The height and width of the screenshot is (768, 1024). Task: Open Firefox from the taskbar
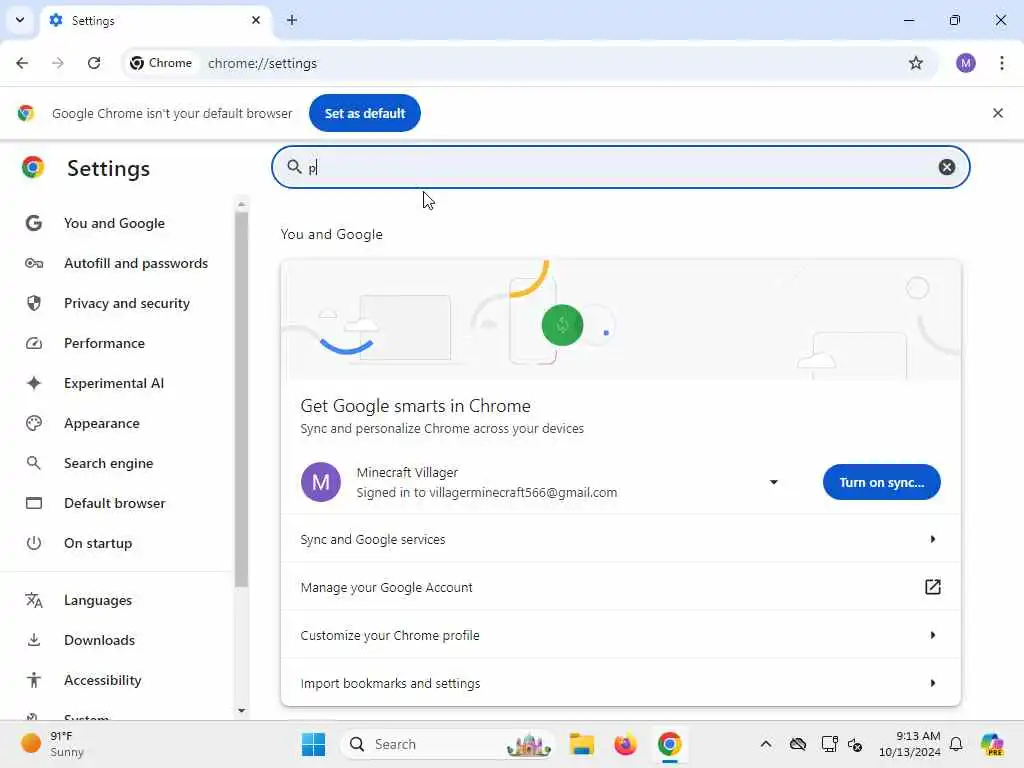point(625,744)
